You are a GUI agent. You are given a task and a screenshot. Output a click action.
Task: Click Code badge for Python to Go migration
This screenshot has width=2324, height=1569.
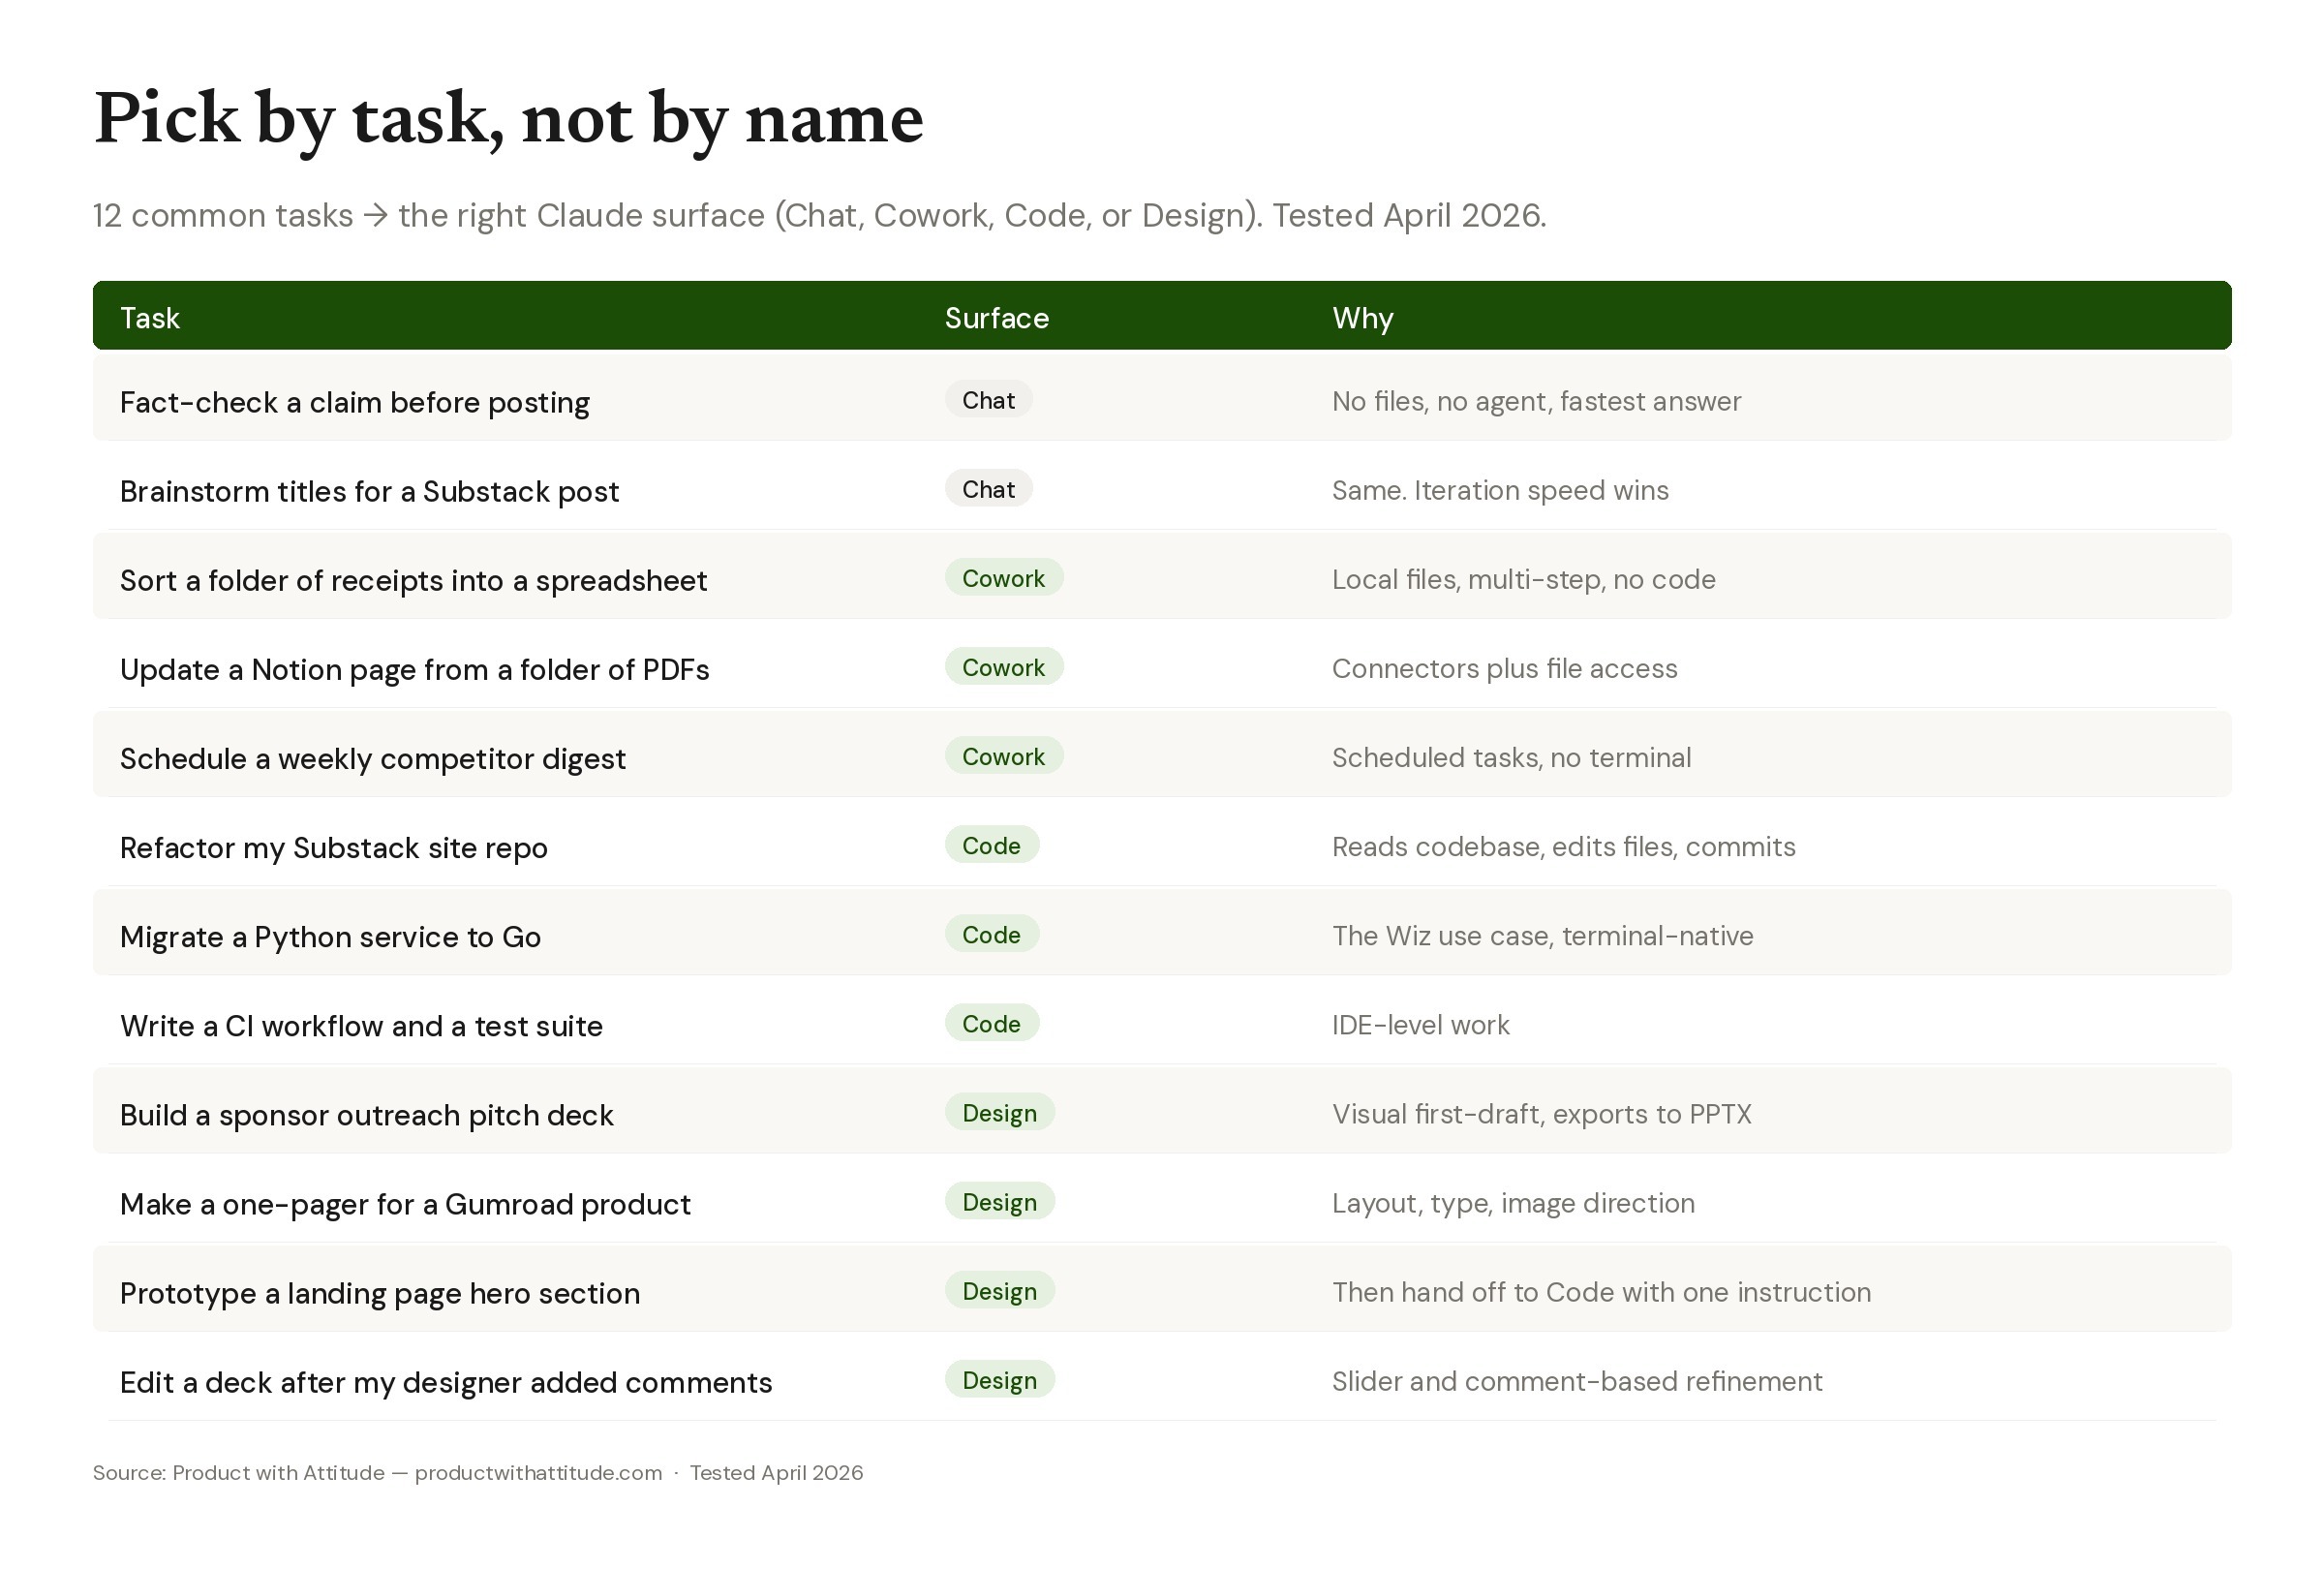point(991,934)
